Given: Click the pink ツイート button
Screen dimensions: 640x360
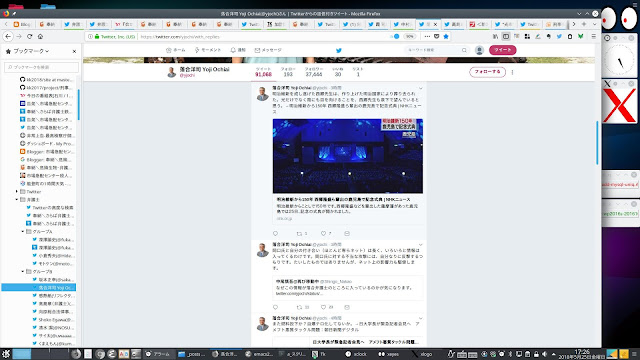Looking at the screenshot, I should click(x=502, y=50).
